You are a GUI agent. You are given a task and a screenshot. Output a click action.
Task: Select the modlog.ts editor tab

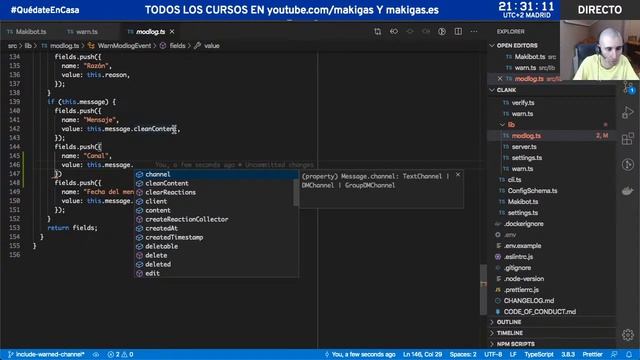[146, 31]
